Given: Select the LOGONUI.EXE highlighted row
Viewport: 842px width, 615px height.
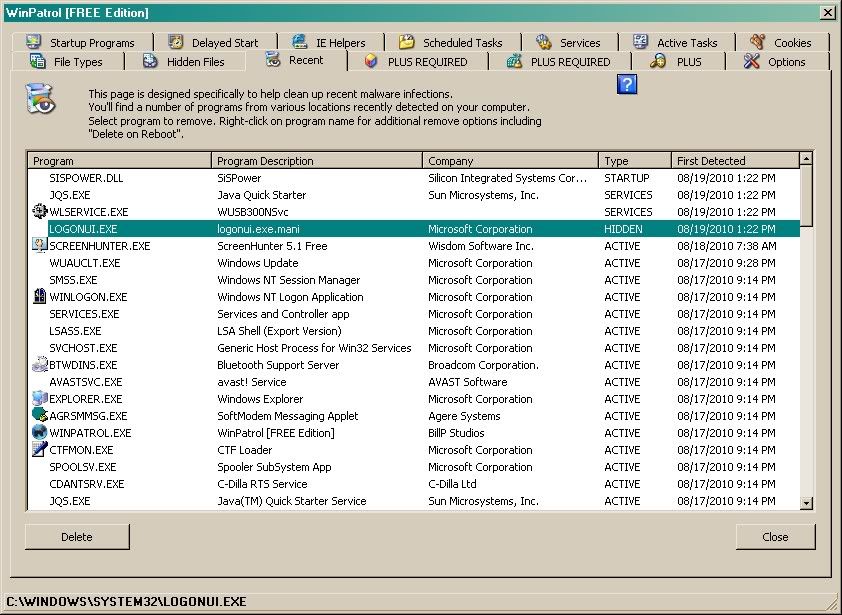Looking at the screenshot, I should (x=413, y=228).
